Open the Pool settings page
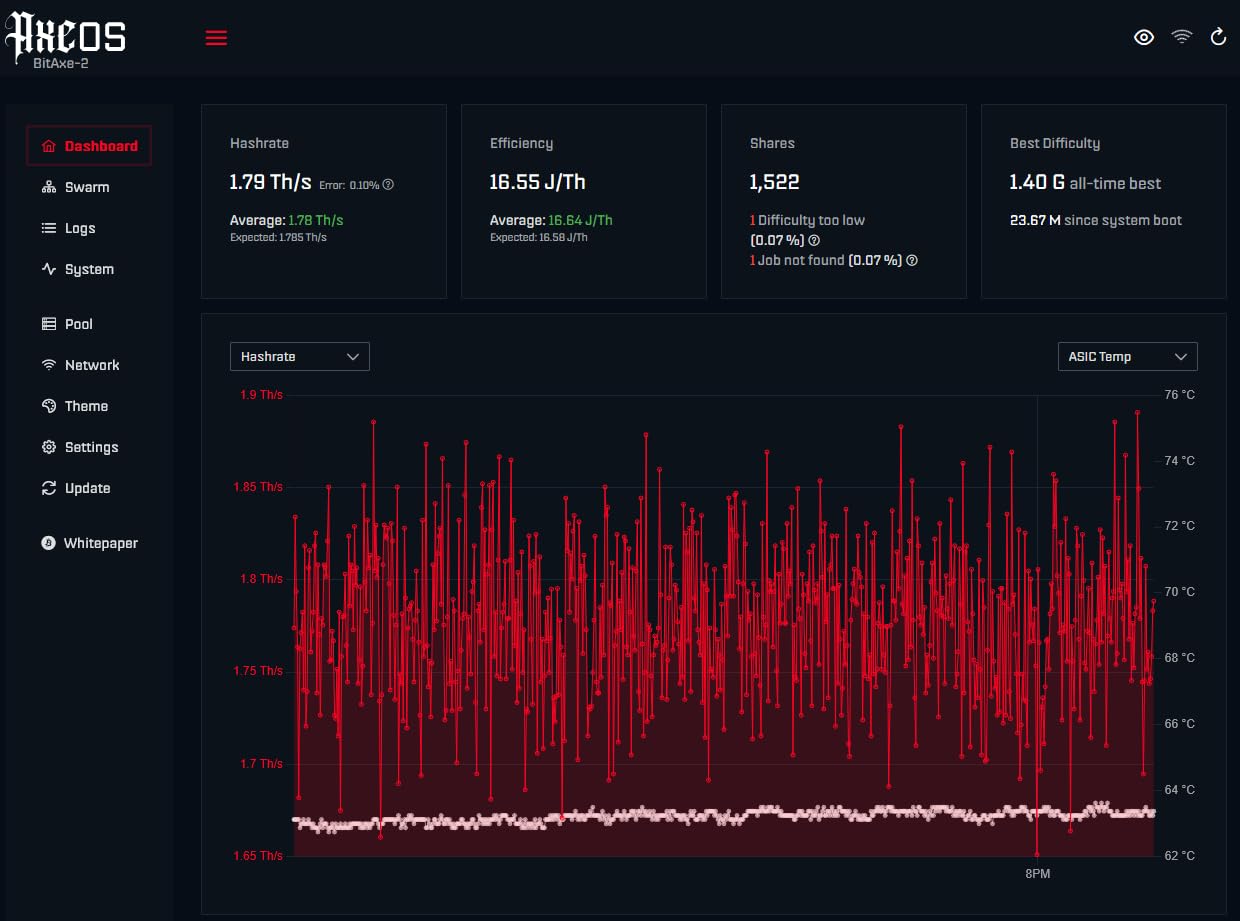1240x921 pixels. click(67, 324)
